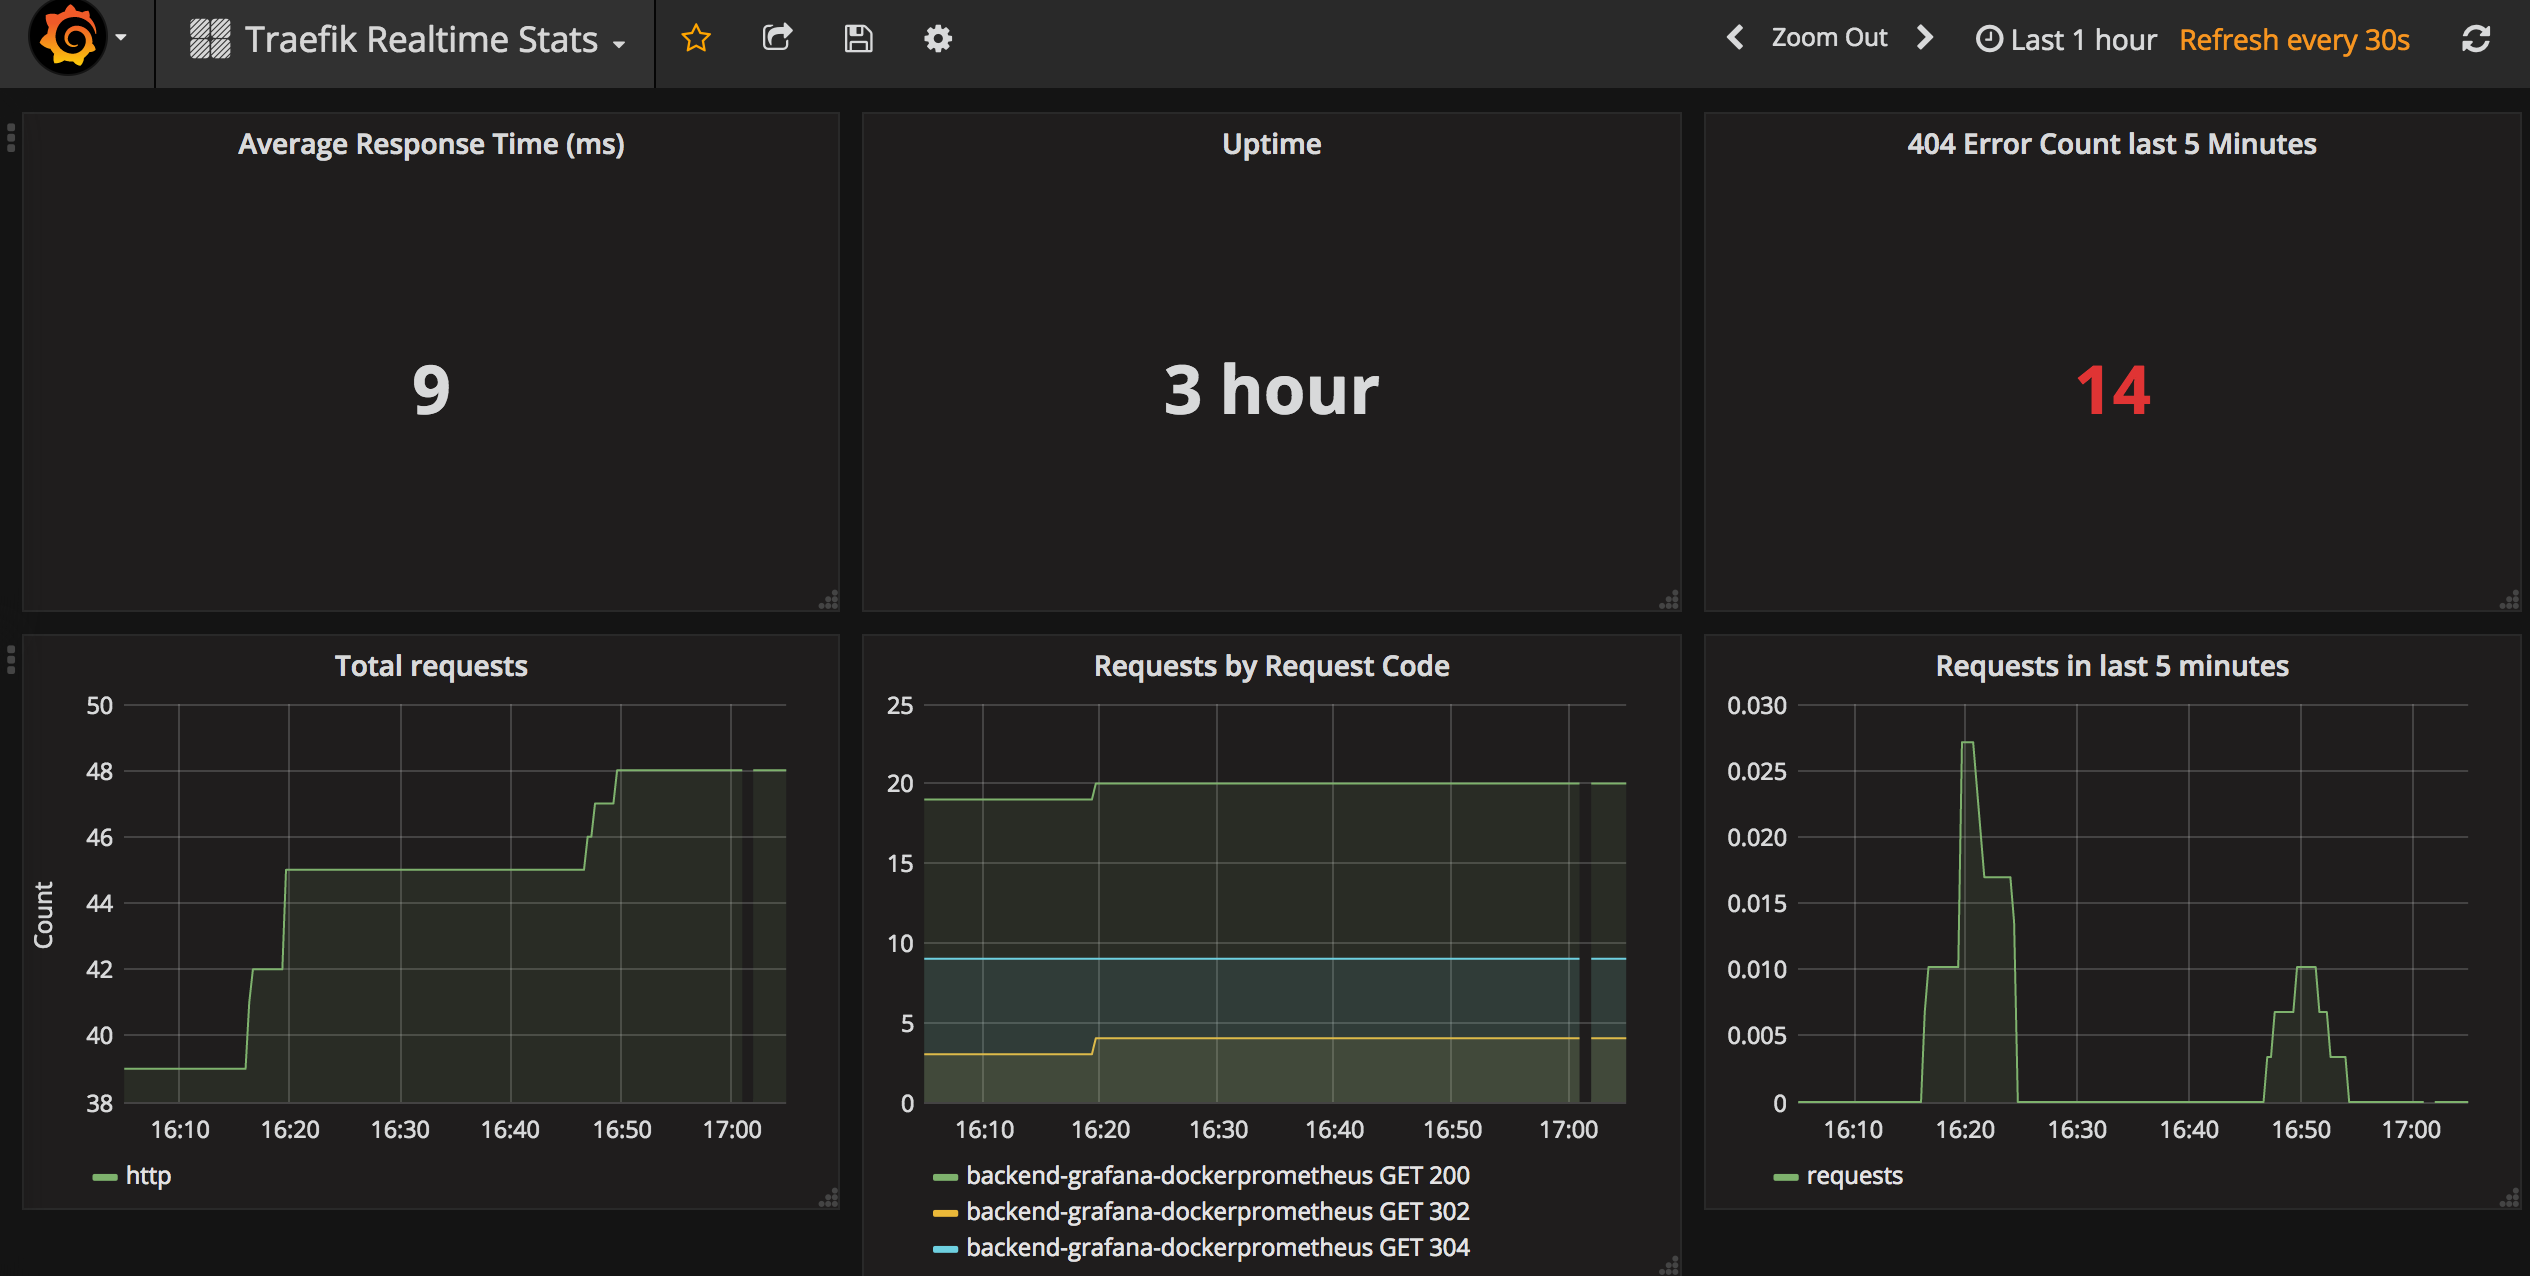Image resolution: width=2530 pixels, height=1276 pixels.
Task: Star the Traefik Realtime Stats dashboard
Action: tap(696, 39)
